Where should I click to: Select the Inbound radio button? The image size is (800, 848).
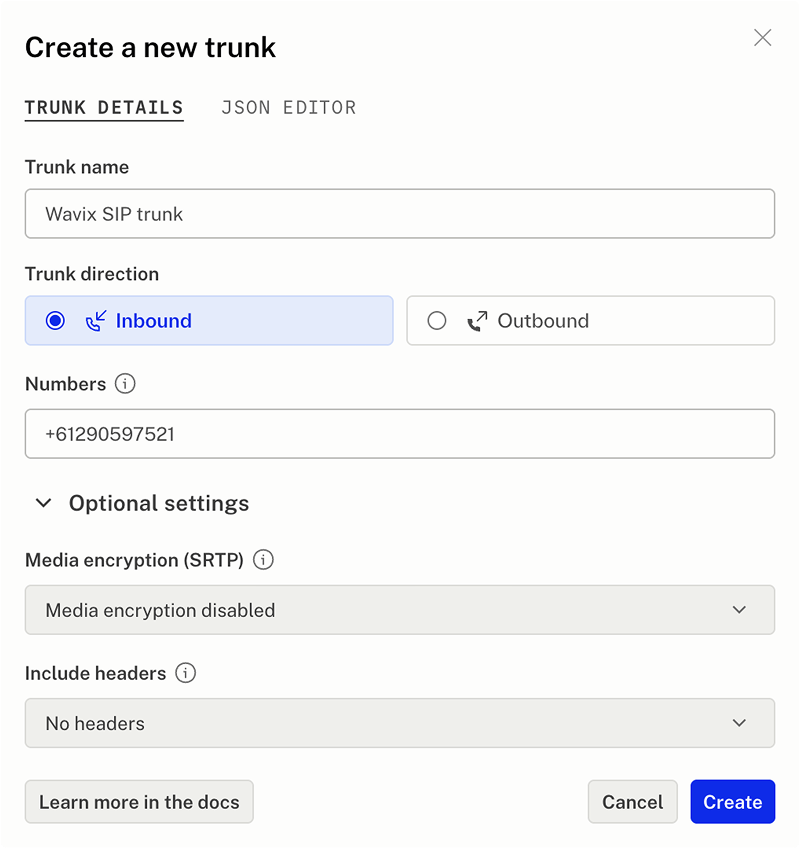pos(56,321)
